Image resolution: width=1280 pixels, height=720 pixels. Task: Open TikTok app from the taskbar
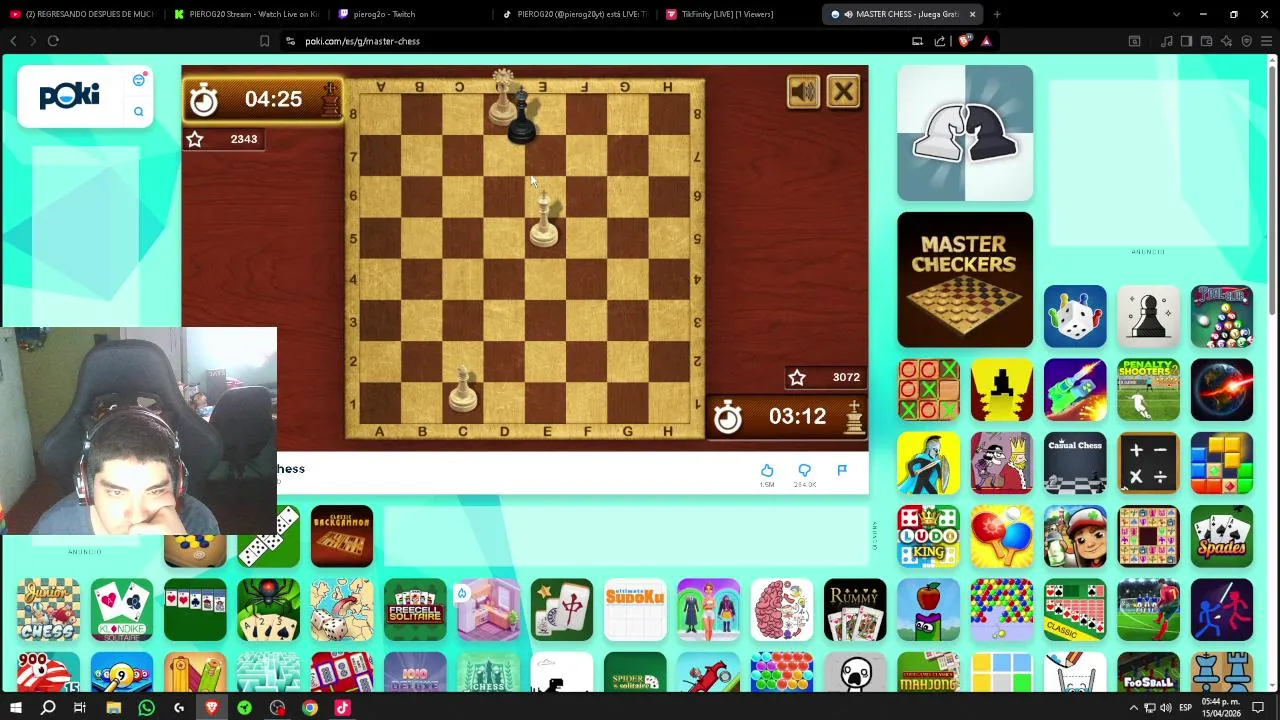click(x=343, y=708)
